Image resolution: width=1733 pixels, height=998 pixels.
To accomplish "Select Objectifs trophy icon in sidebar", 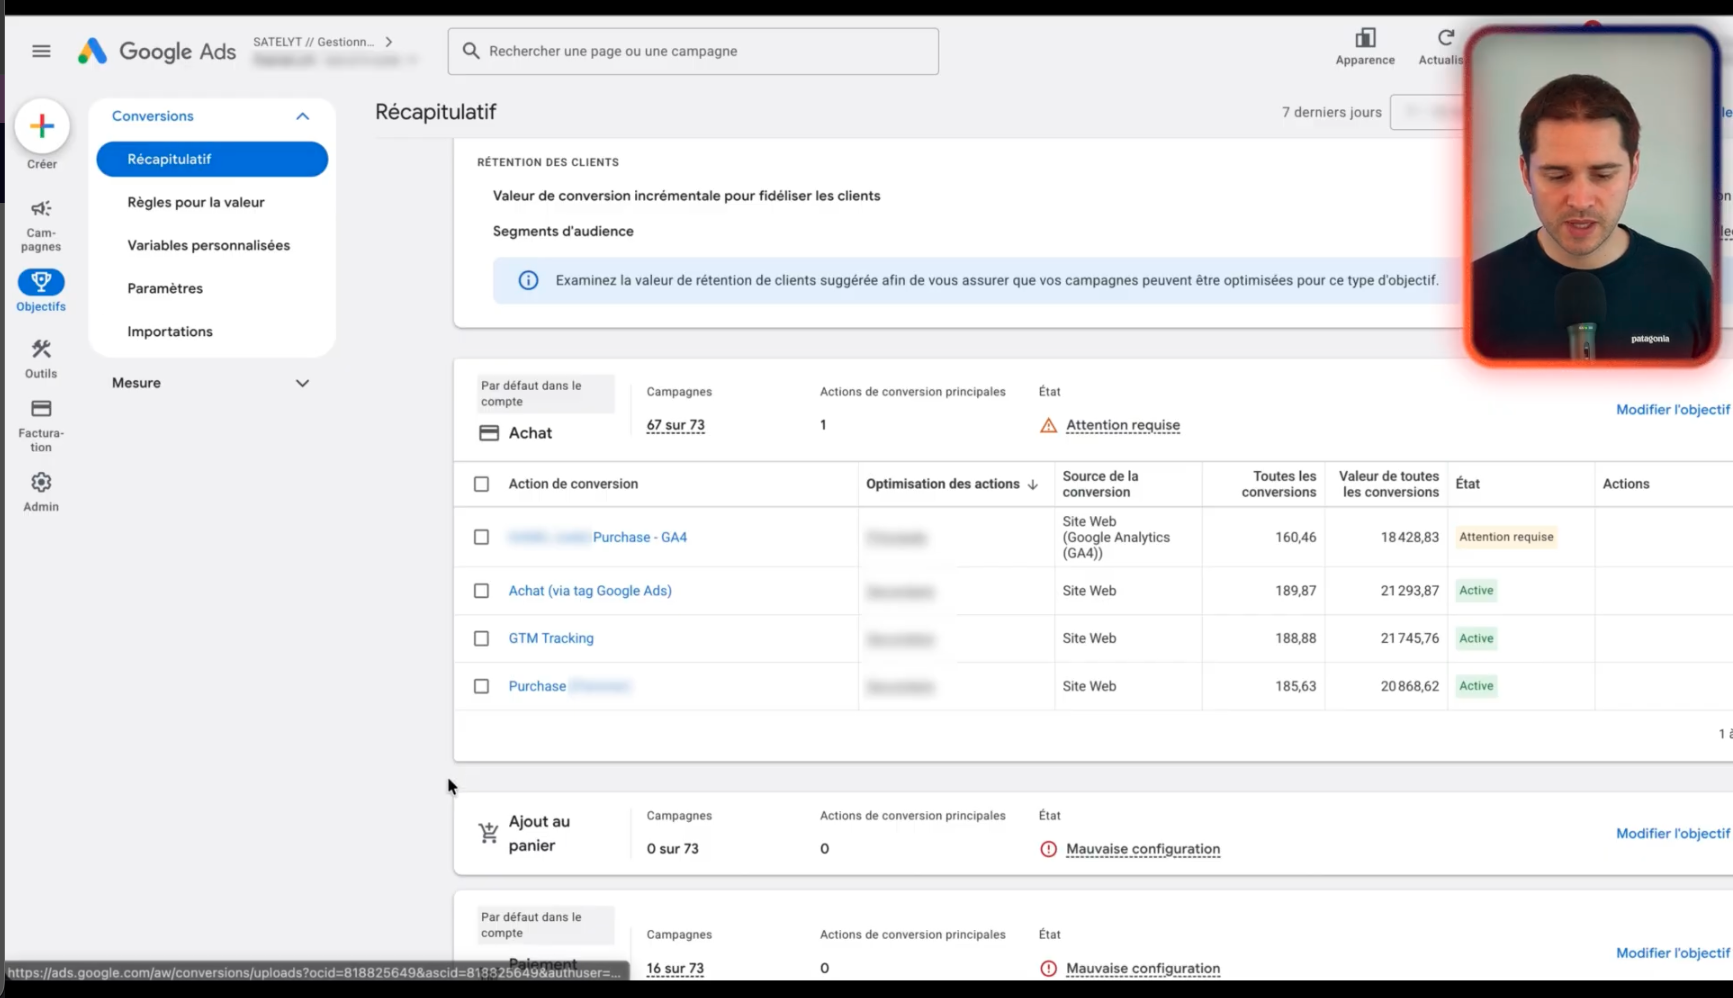I will [x=41, y=282].
